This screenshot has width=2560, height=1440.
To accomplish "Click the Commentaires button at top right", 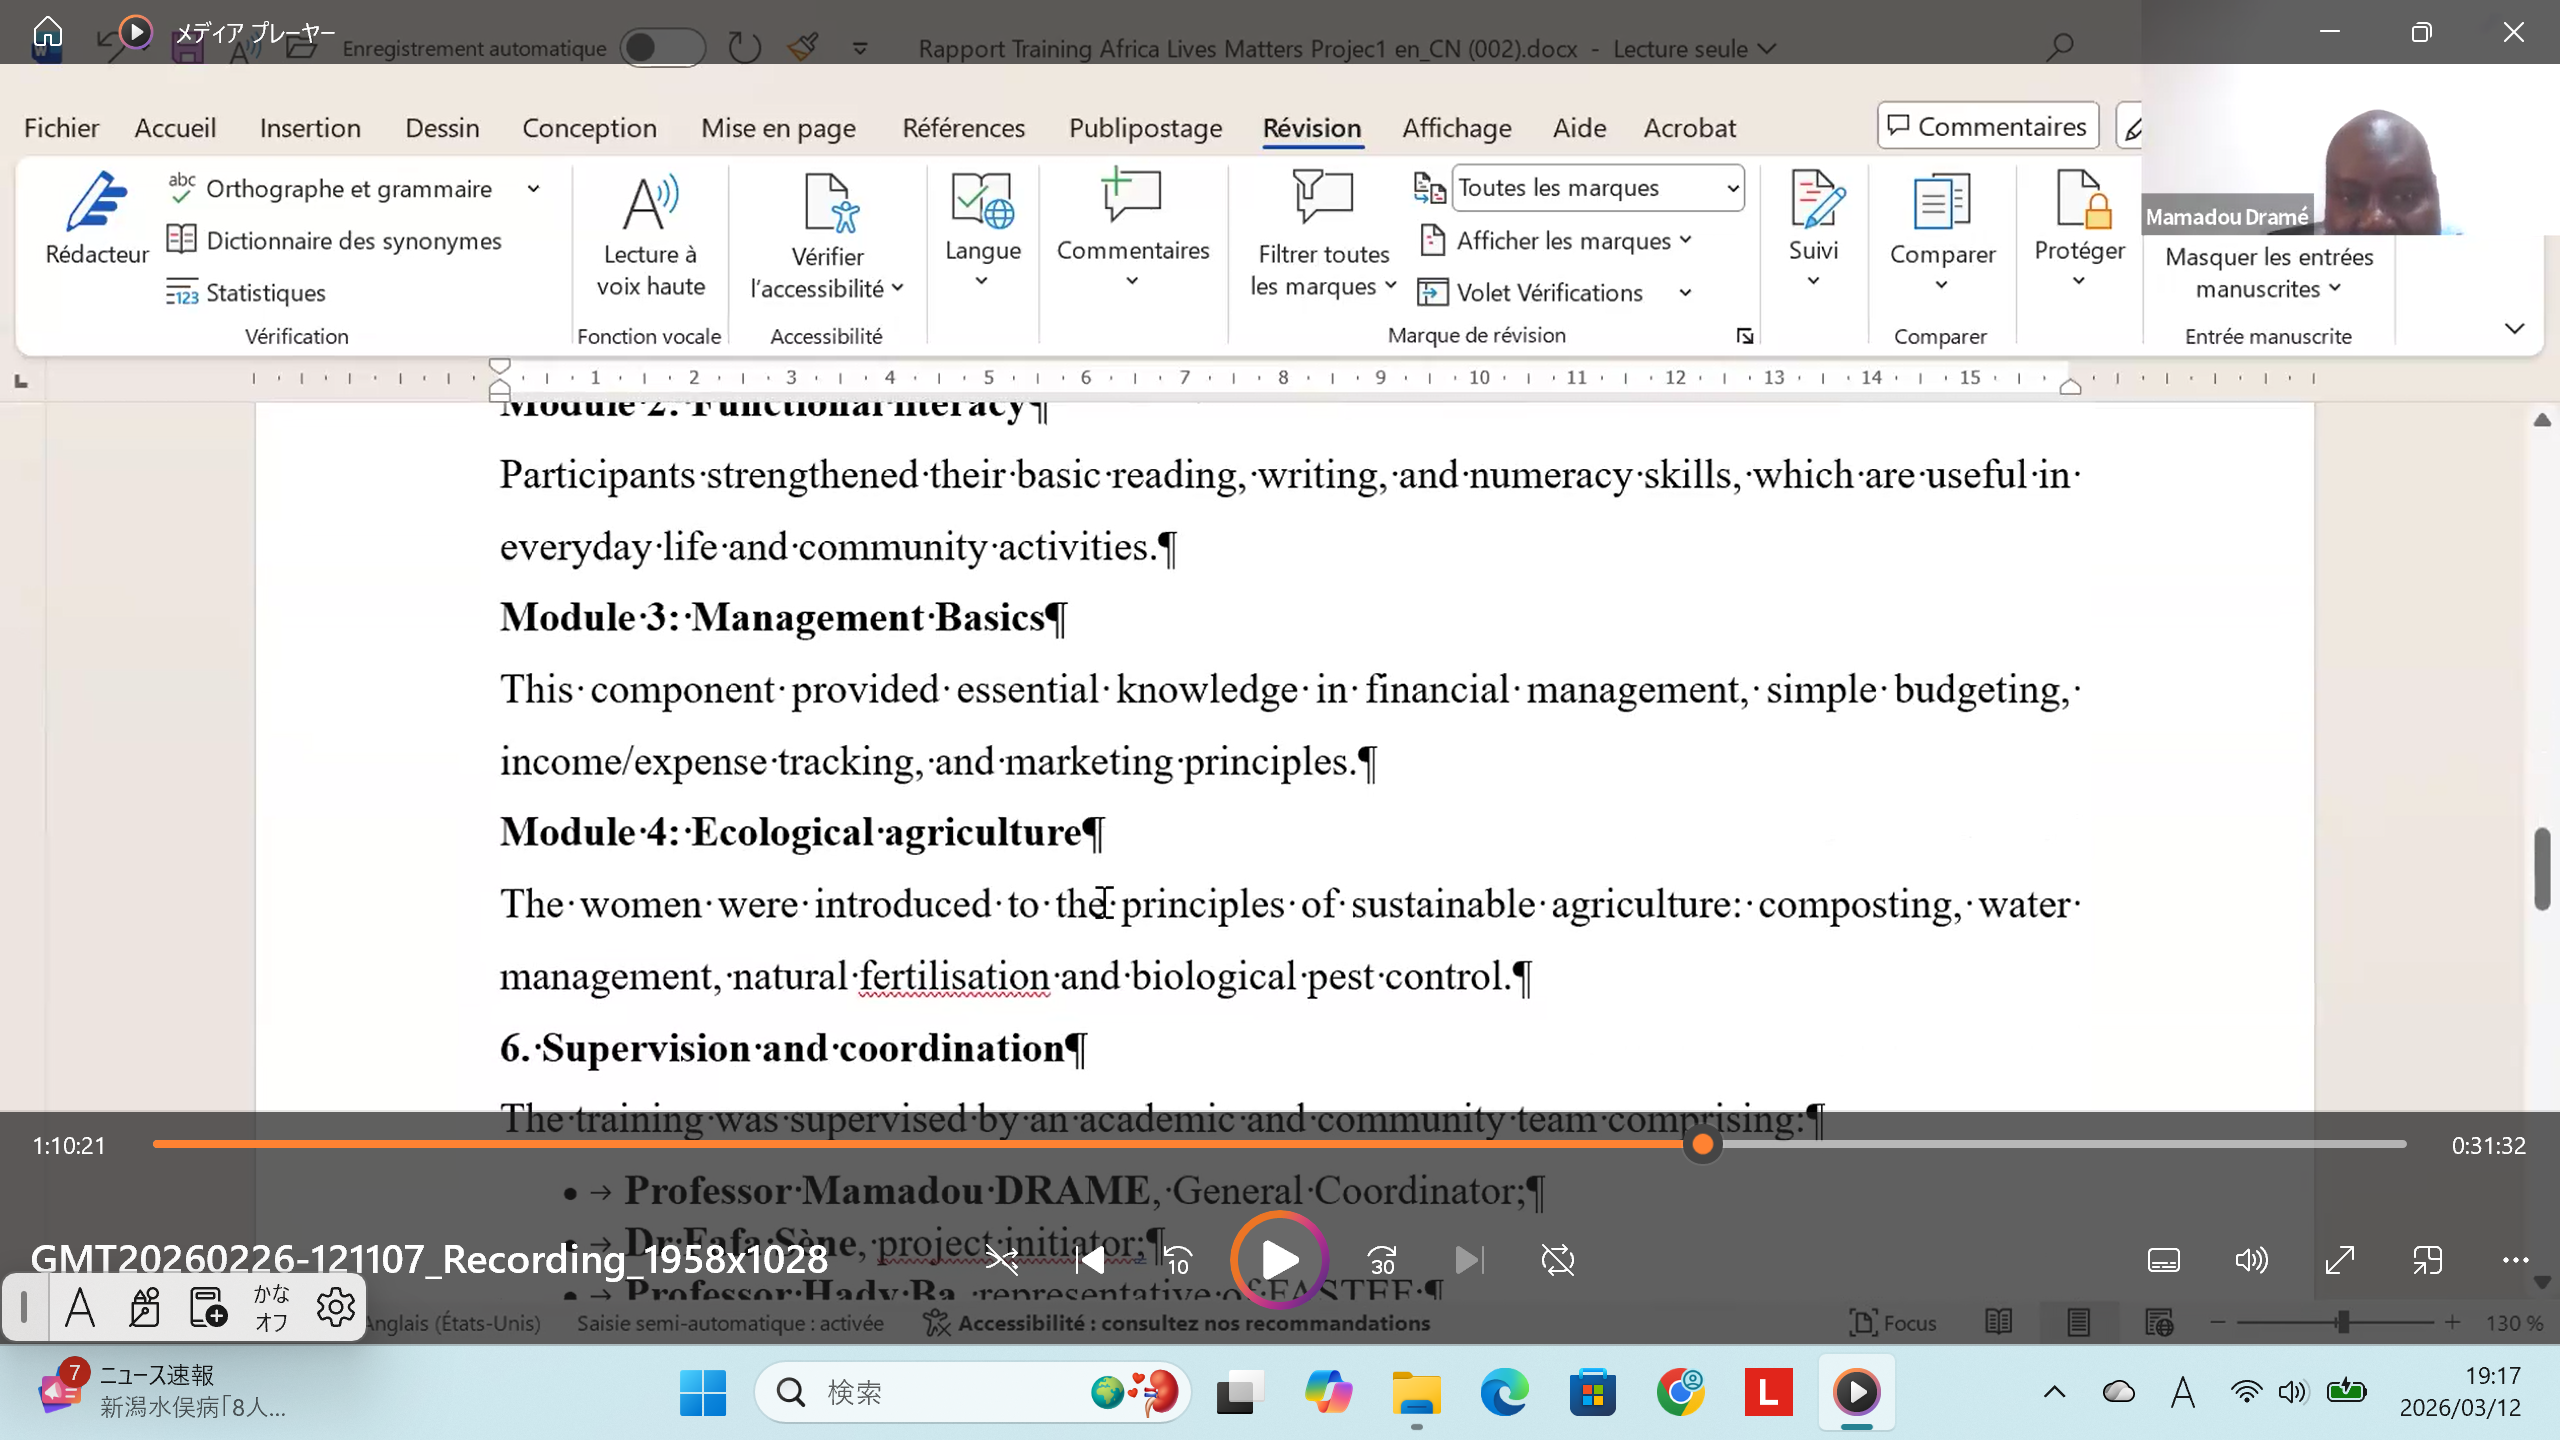I will click(1987, 126).
